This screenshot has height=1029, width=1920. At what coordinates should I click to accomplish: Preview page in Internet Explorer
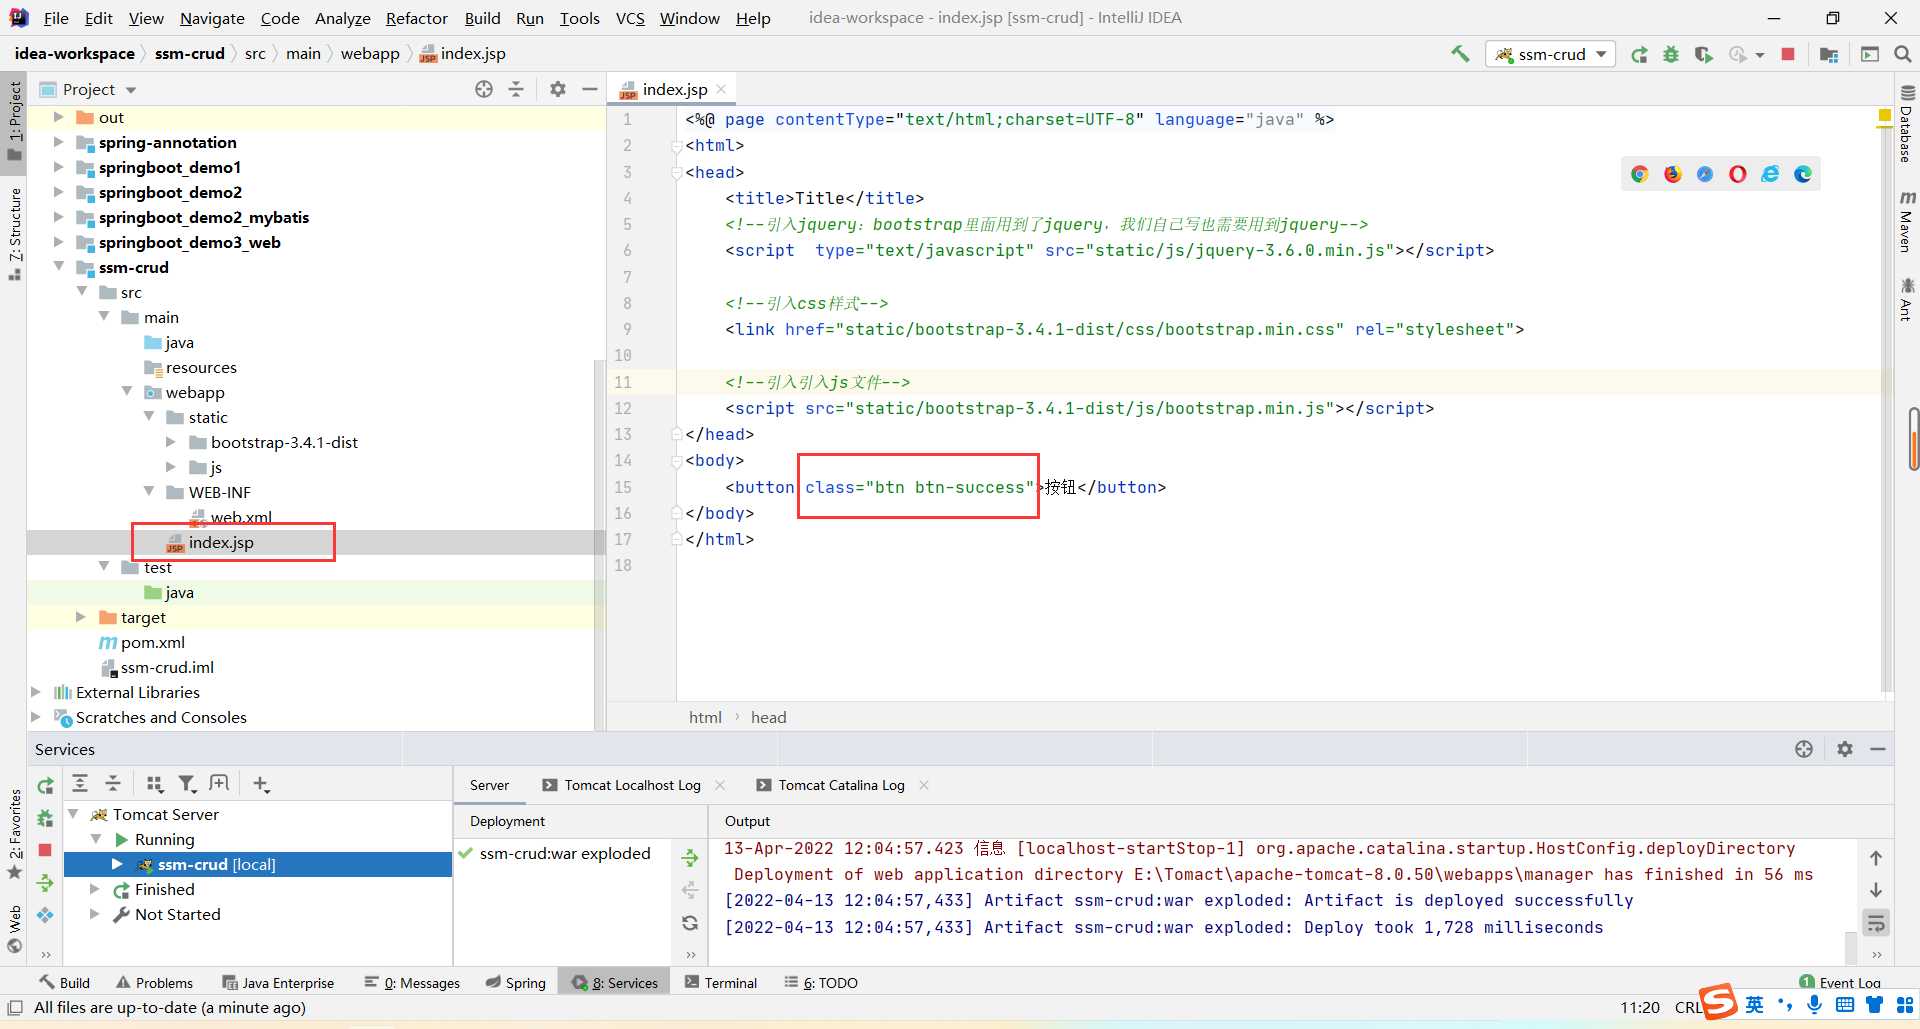point(1771,174)
